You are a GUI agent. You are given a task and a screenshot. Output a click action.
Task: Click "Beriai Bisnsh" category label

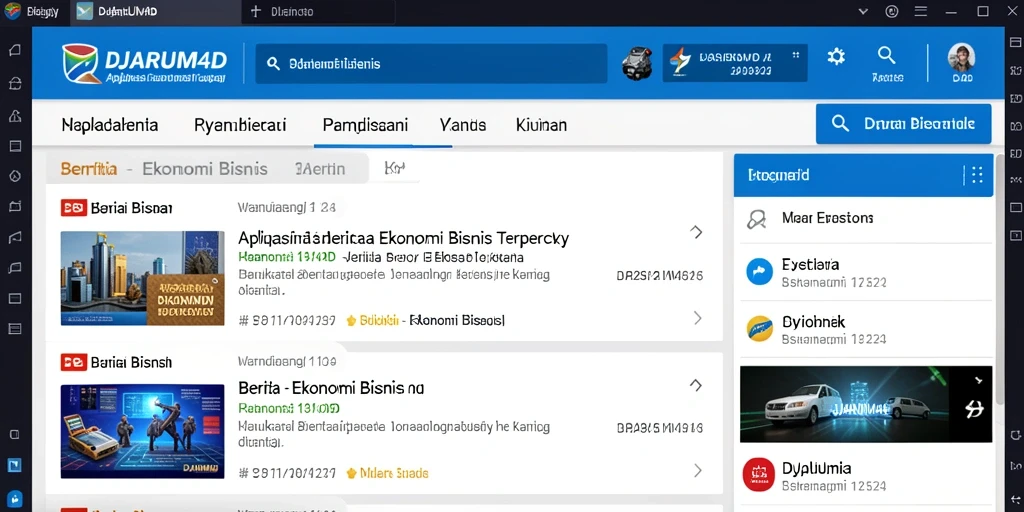(x=131, y=362)
